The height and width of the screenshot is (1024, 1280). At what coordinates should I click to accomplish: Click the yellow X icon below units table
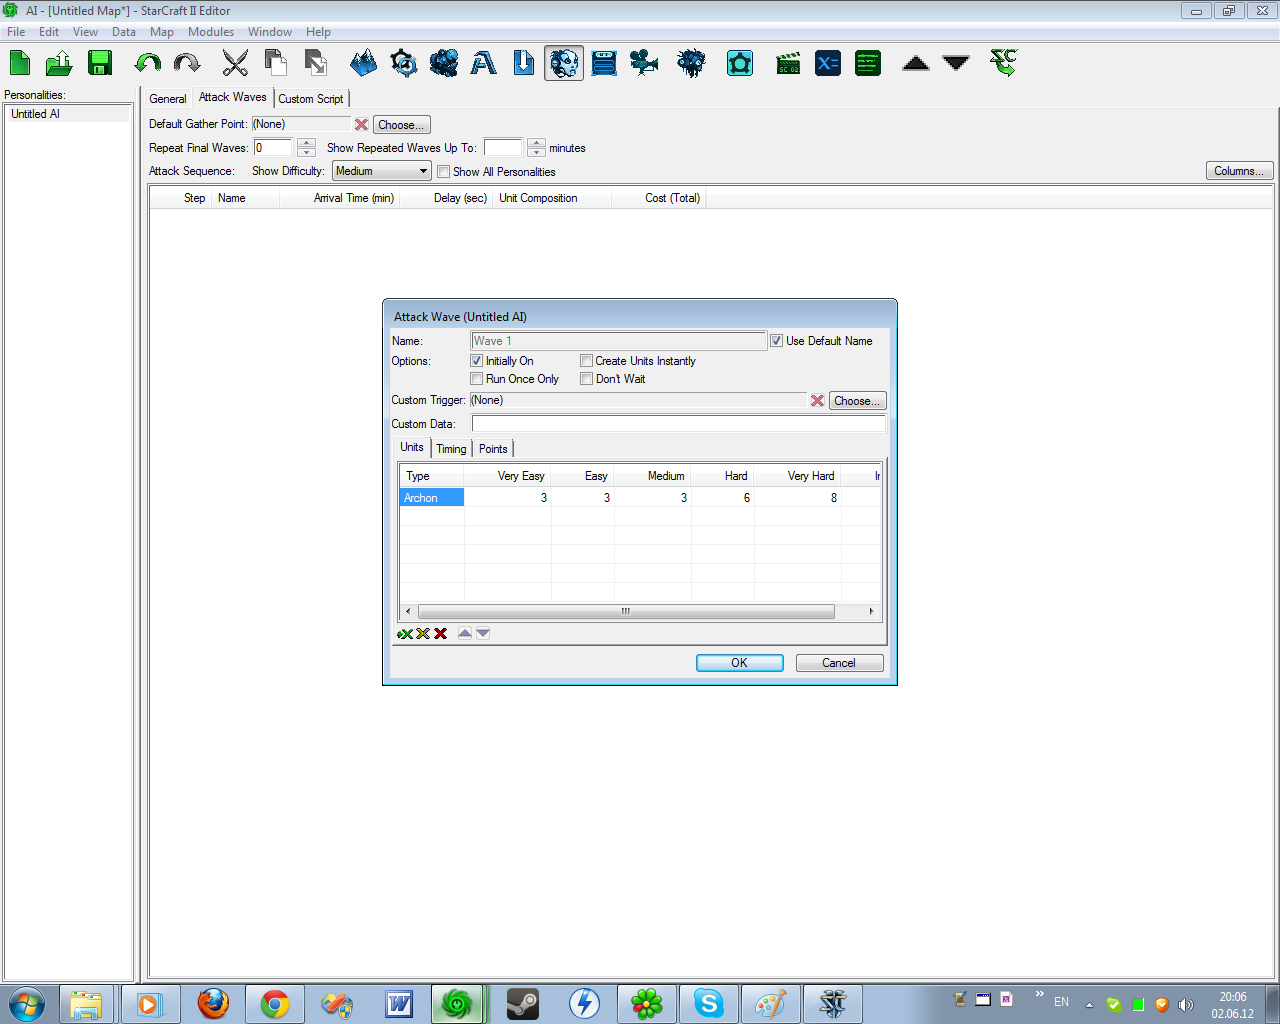coord(423,633)
